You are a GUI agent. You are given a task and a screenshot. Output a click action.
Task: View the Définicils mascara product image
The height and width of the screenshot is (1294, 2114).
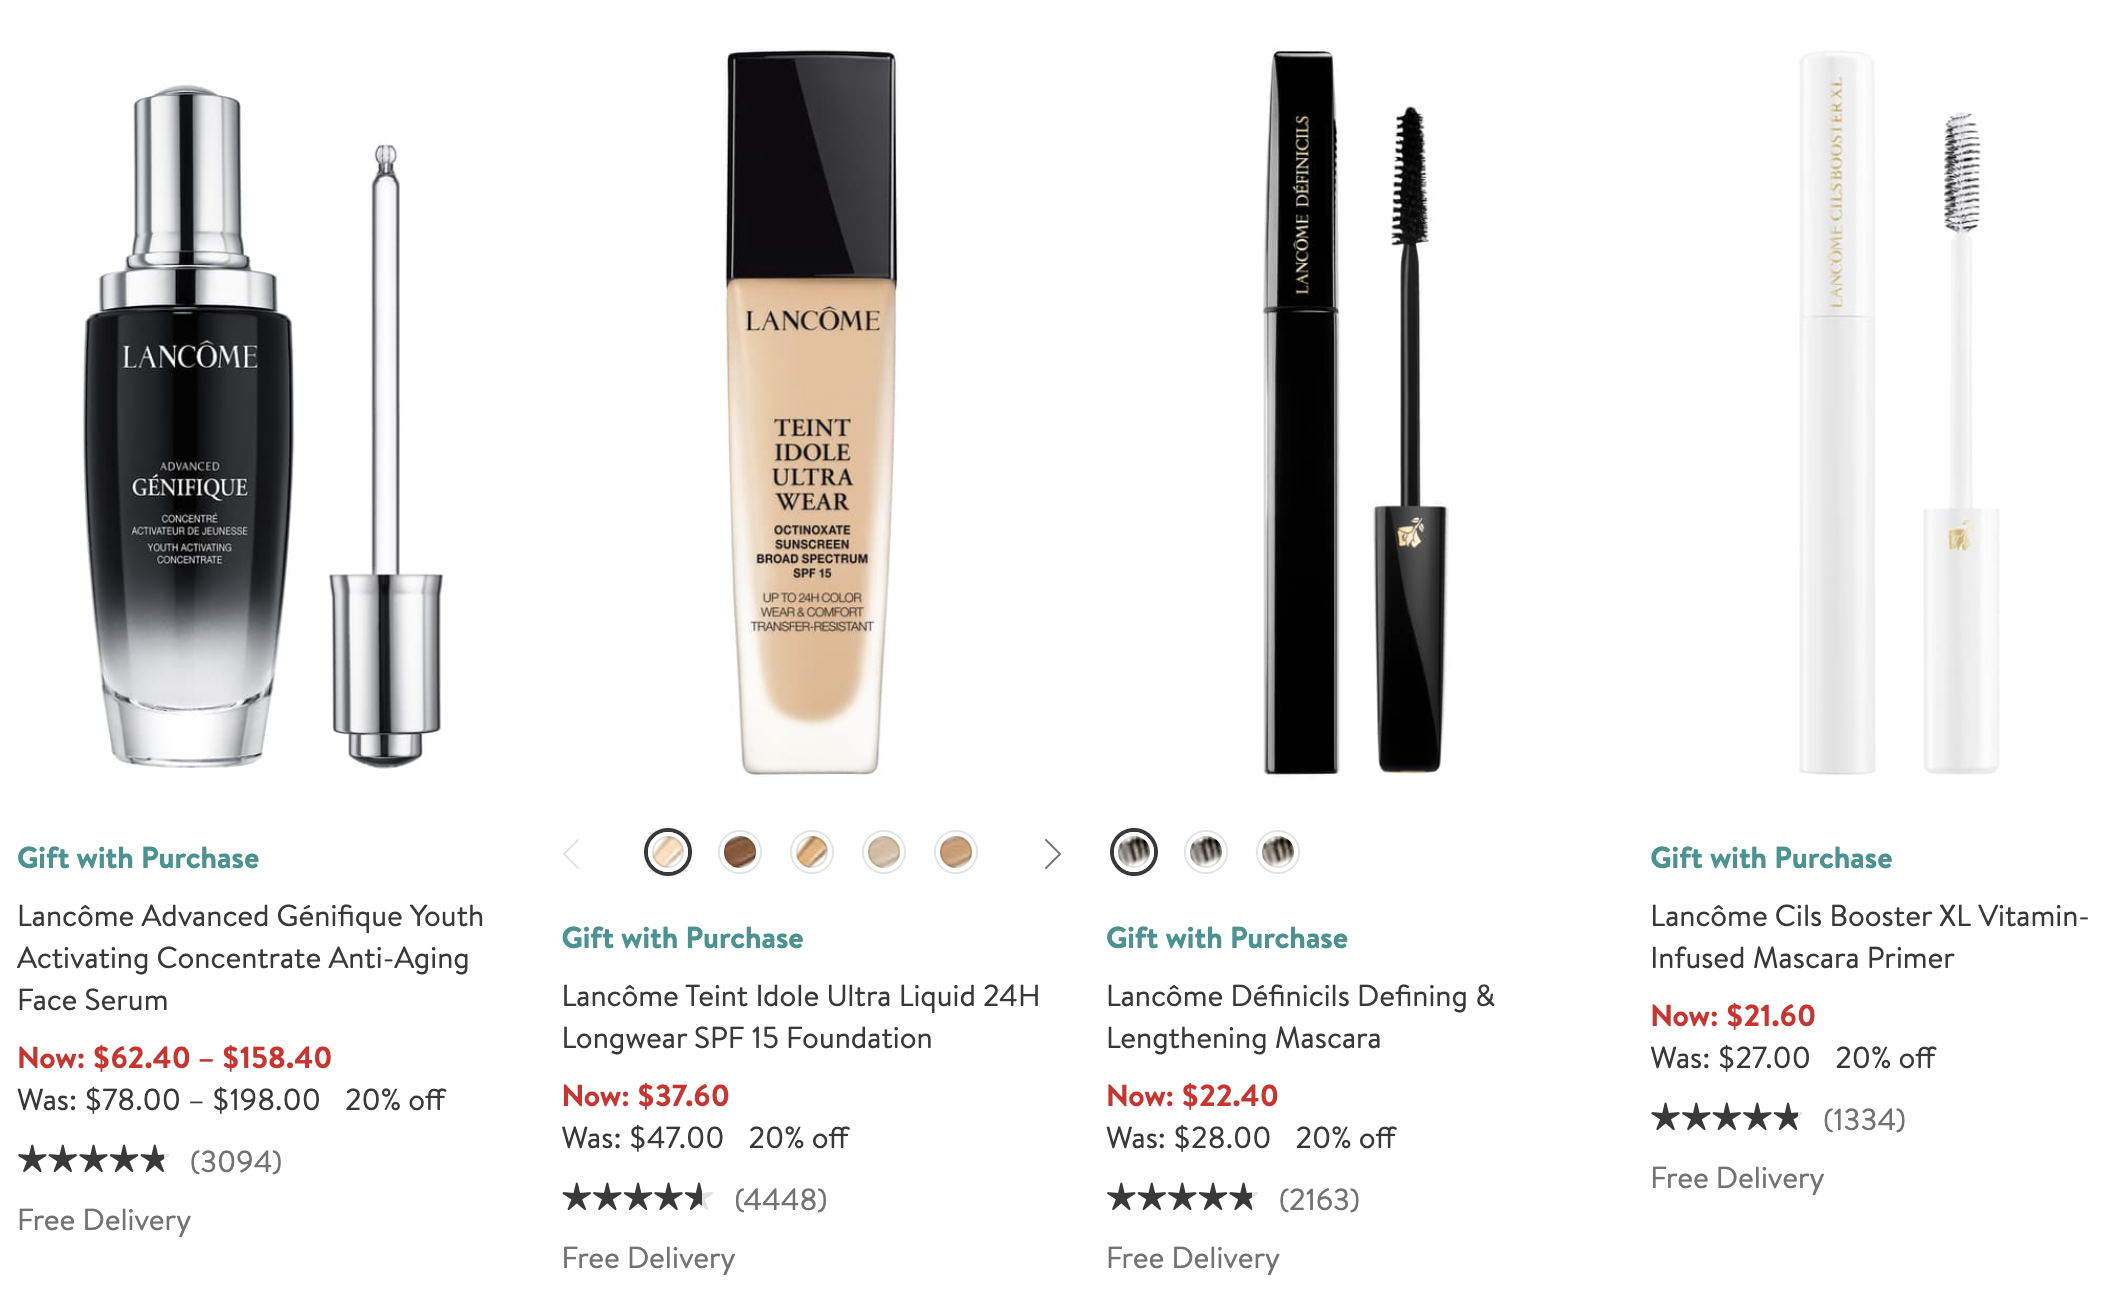point(1355,412)
